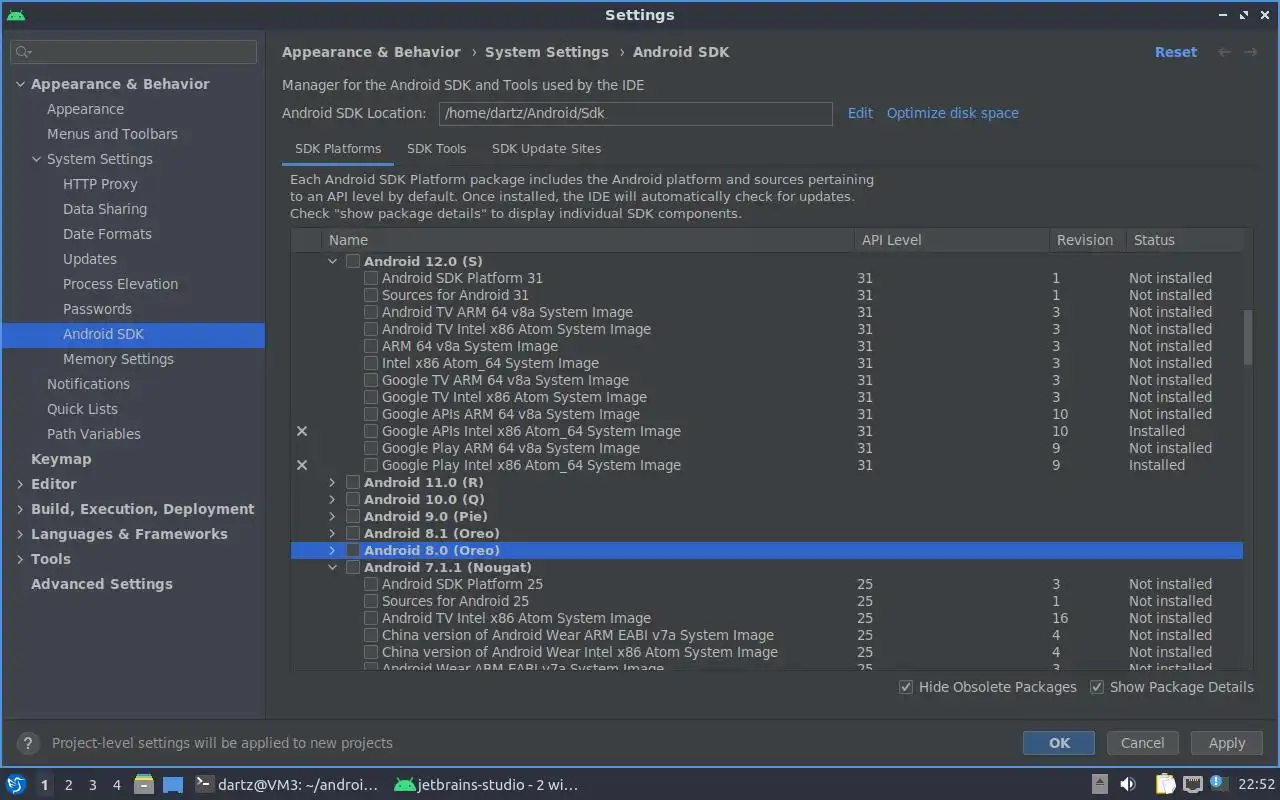Sort by the Revision column header

[1087, 240]
